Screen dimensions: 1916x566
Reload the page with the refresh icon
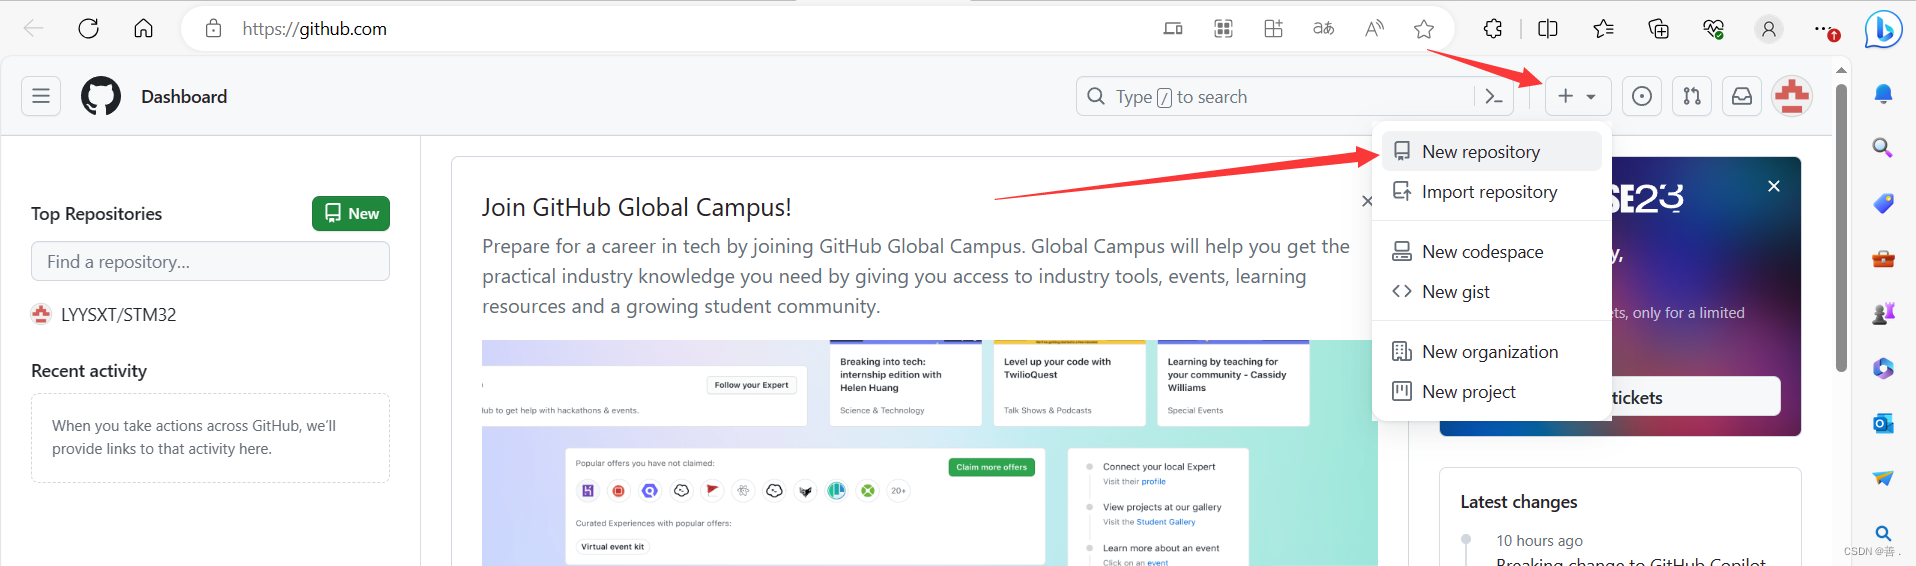click(88, 29)
